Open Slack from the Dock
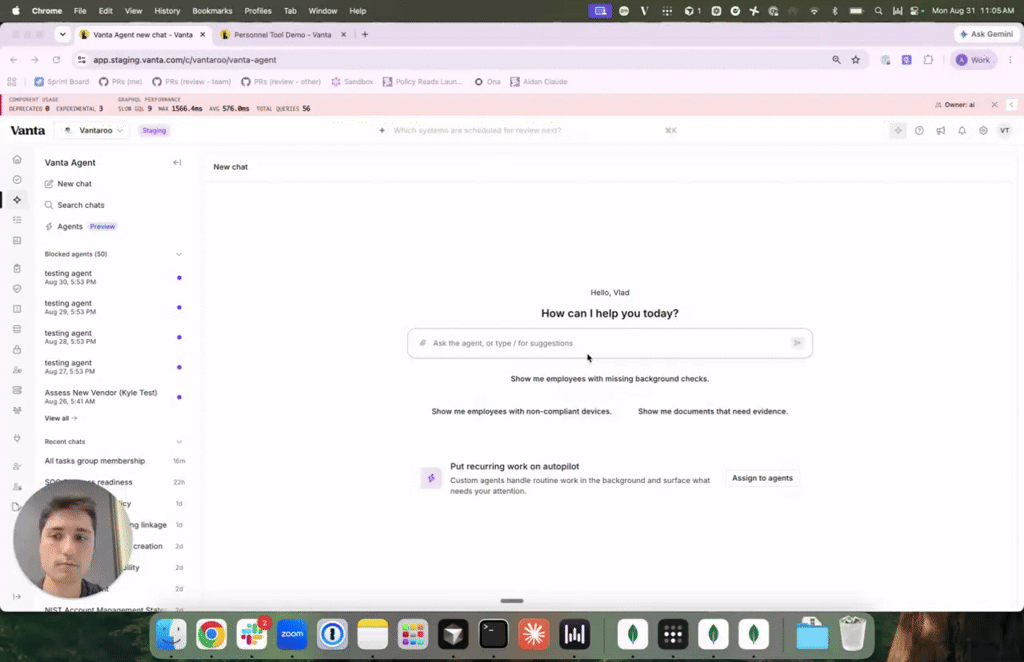This screenshot has height=662, width=1024. (x=251, y=634)
